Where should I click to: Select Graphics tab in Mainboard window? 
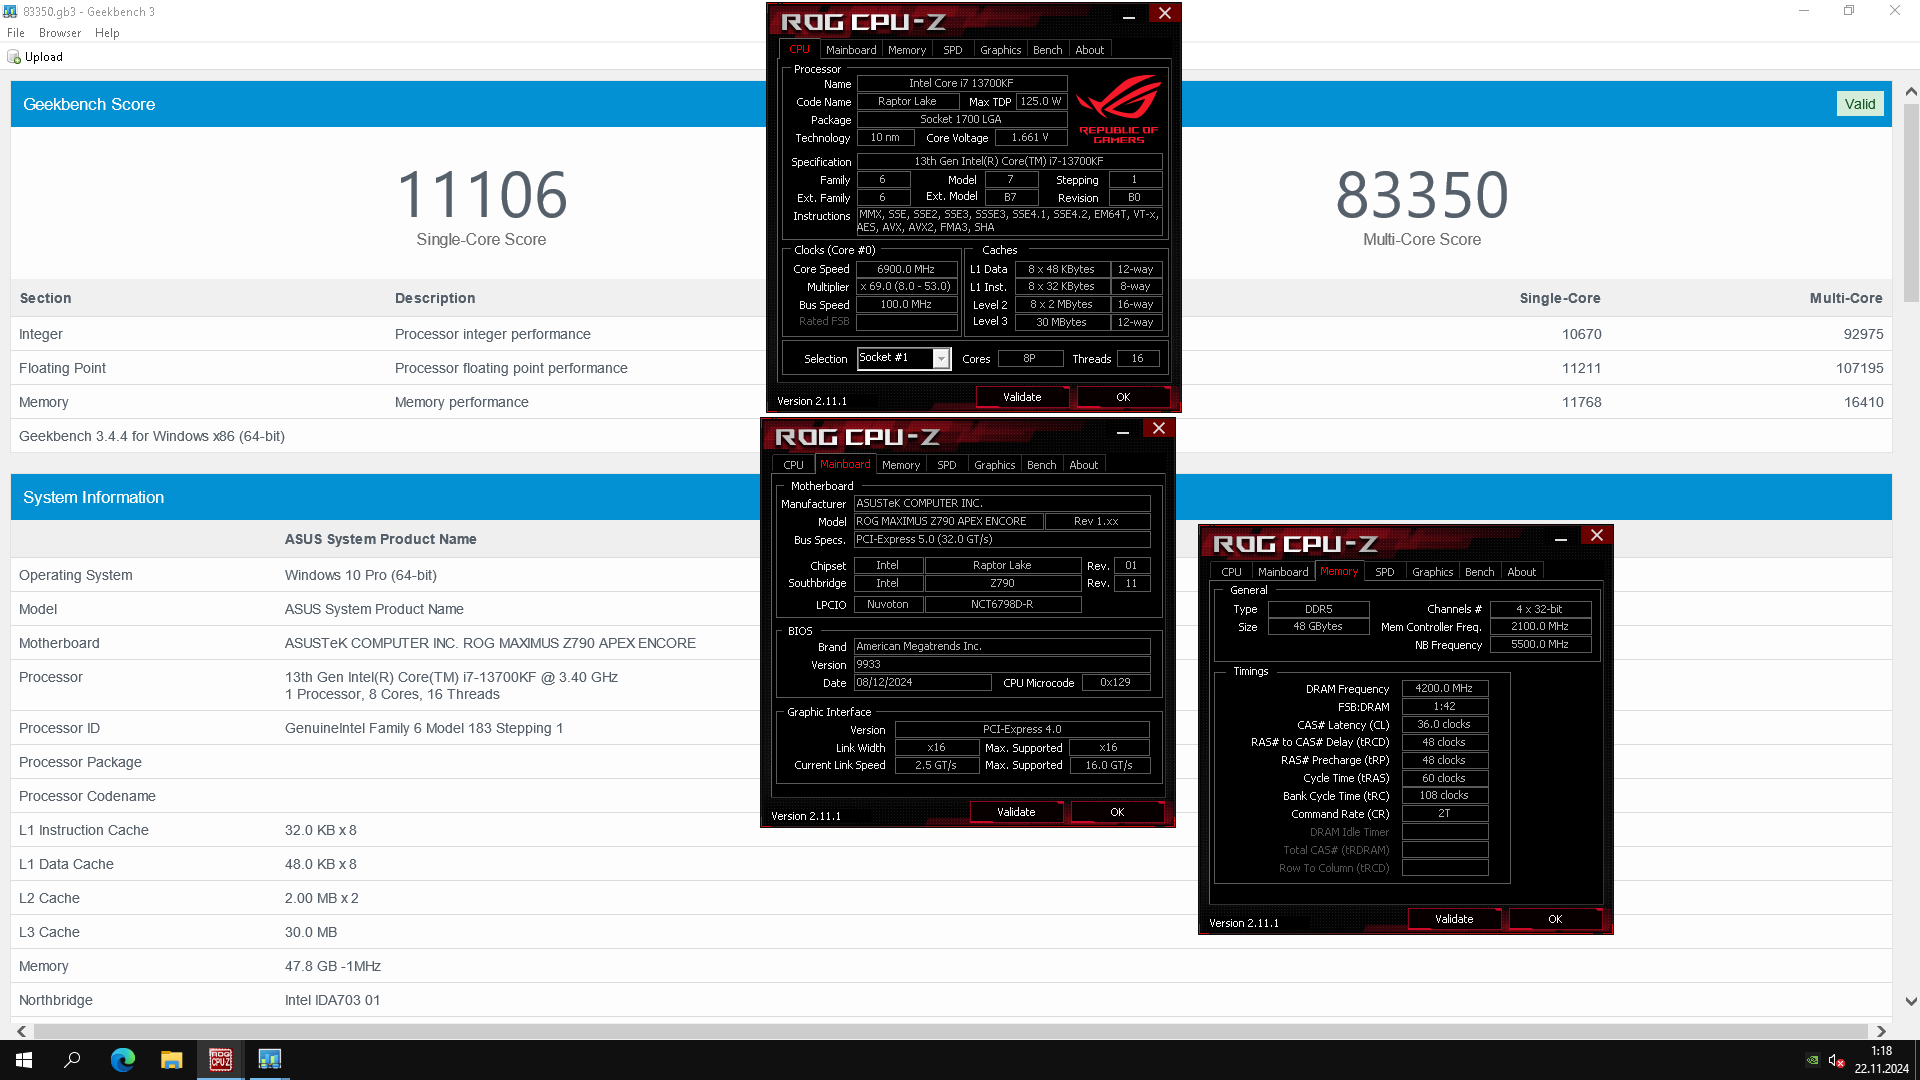994,465
